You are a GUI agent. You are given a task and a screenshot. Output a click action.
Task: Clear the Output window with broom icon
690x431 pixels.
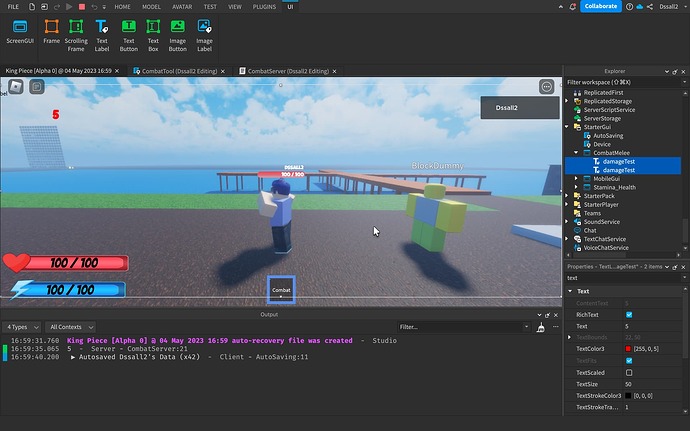(541, 327)
